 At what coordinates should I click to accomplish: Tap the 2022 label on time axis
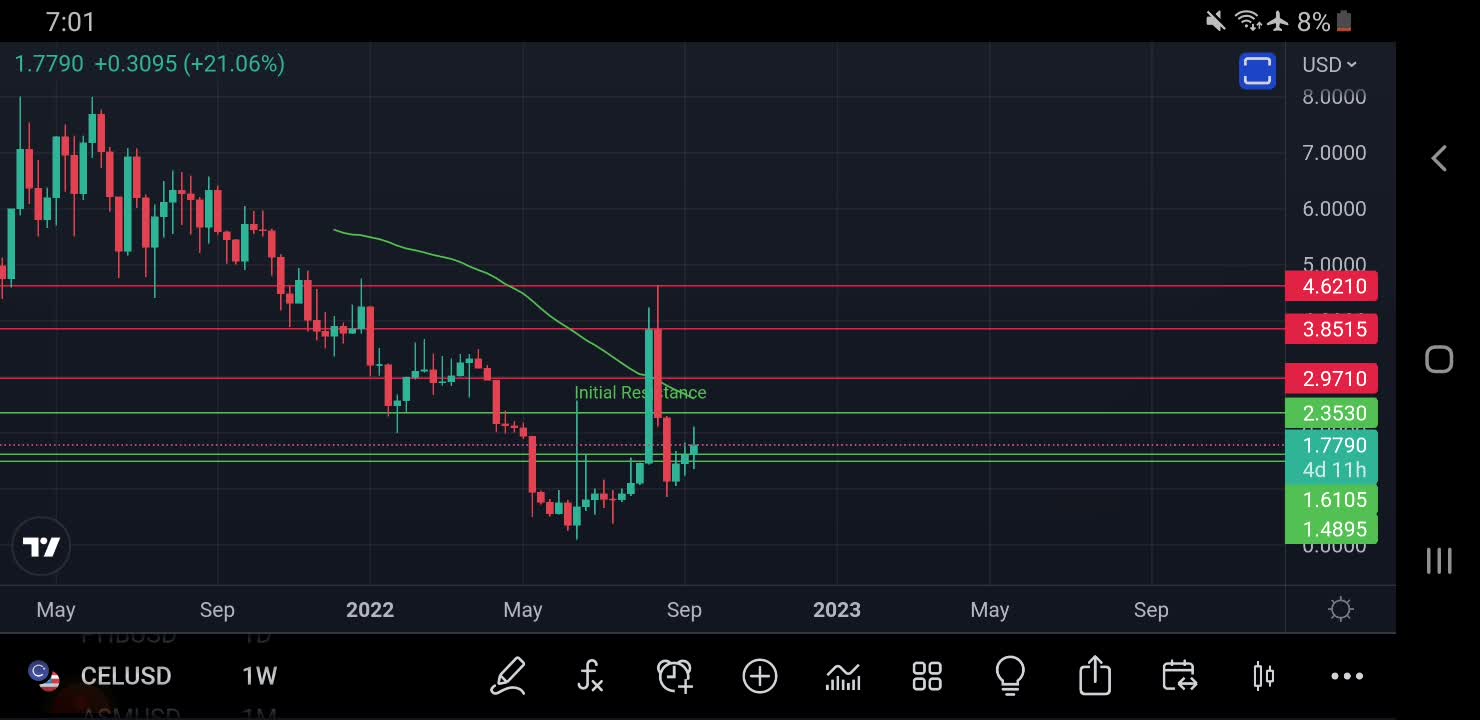pyautogui.click(x=370, y=610)
